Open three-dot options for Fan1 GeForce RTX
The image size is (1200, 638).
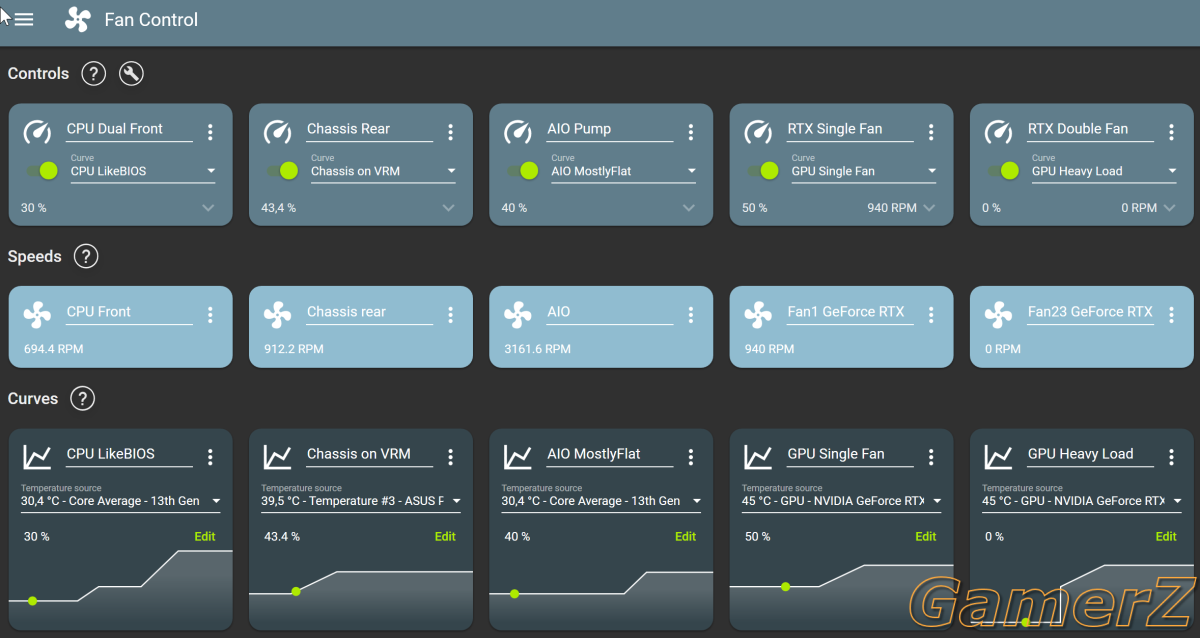tap(931, 315)
